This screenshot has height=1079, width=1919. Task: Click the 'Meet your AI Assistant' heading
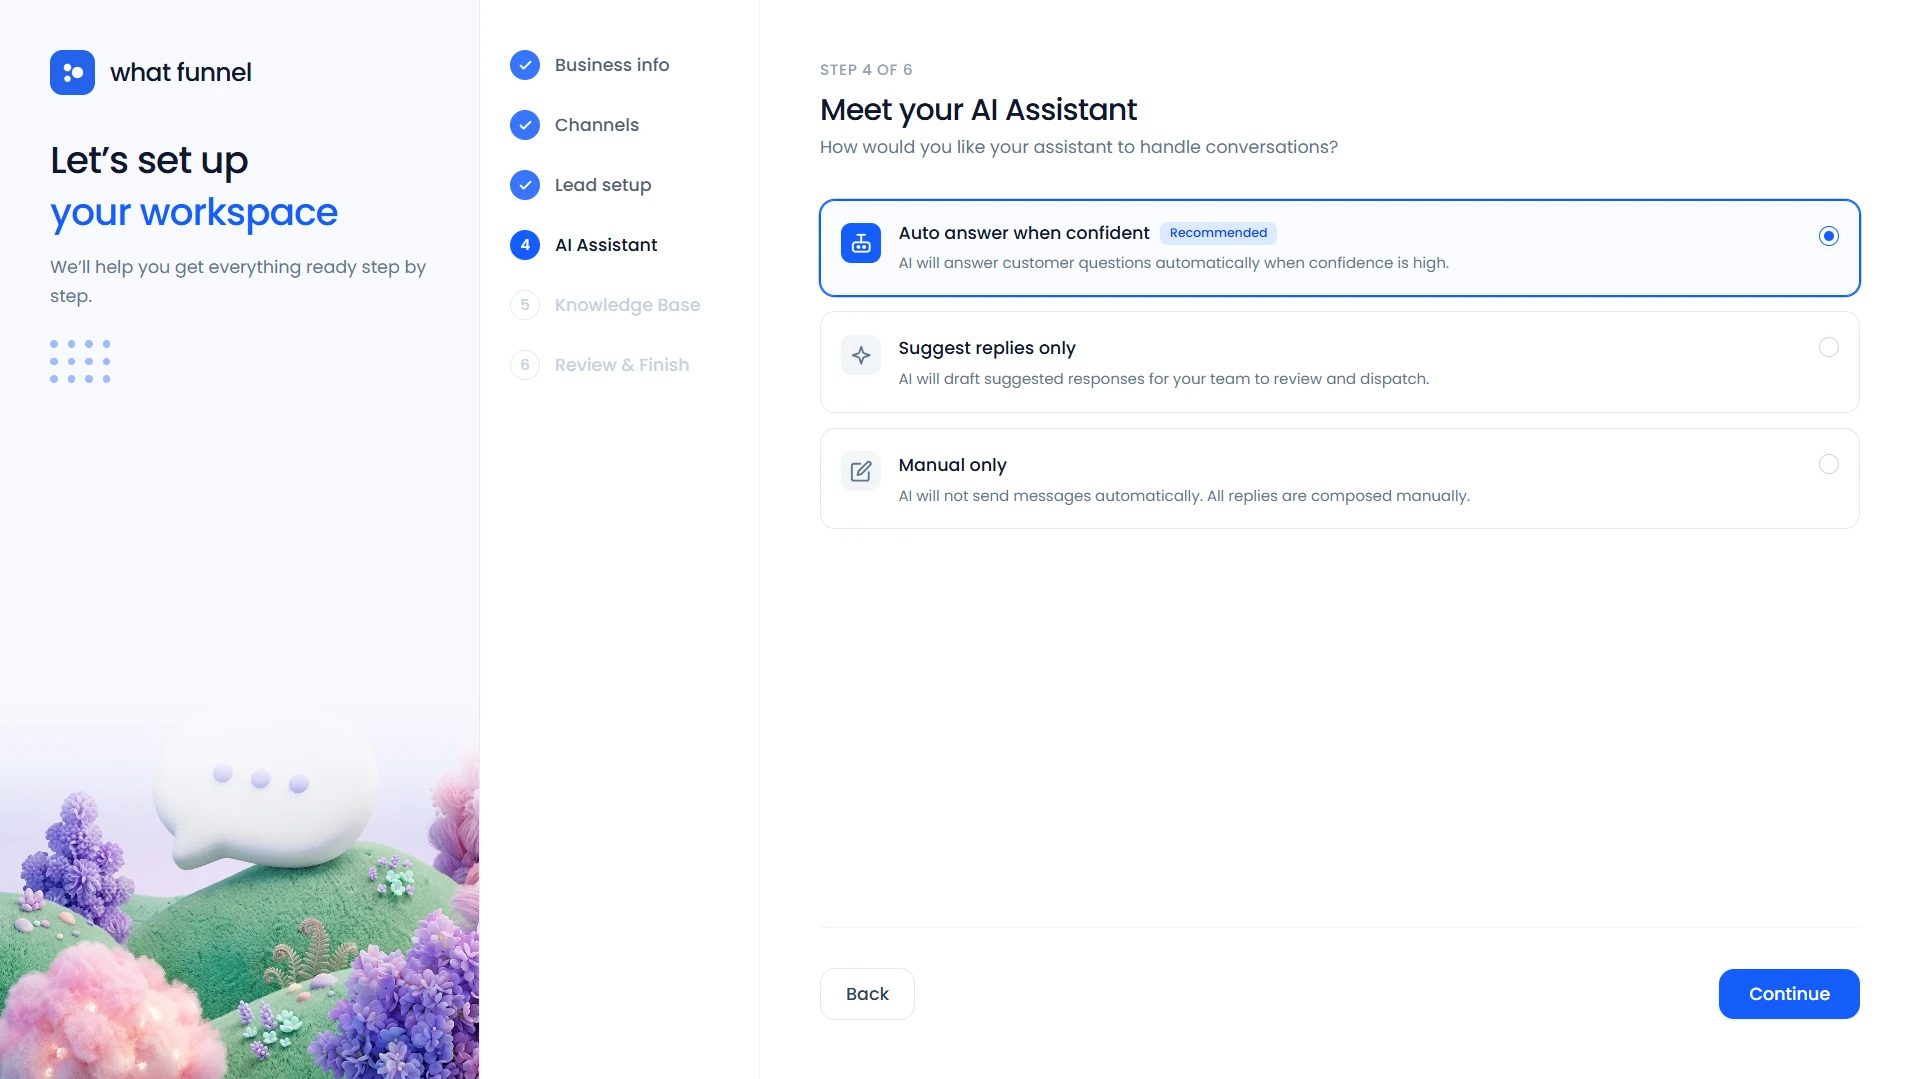coord(978,109)
